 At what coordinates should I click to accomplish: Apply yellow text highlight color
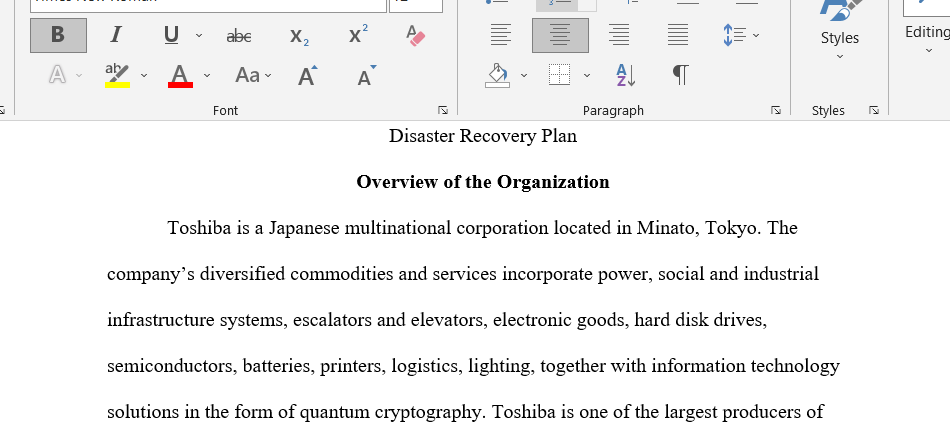coord(118,76)
